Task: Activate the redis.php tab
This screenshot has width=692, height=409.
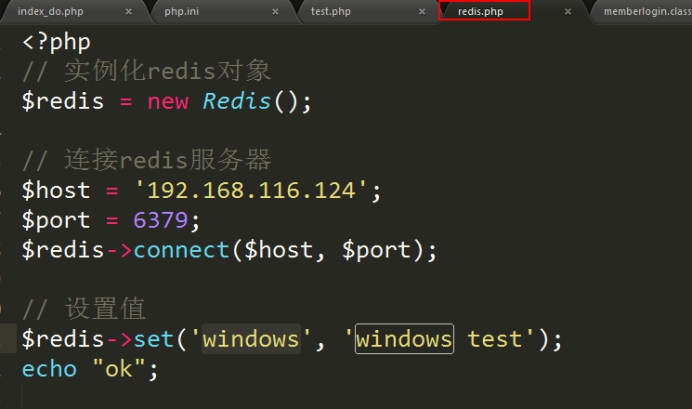Action: pyautogui.click(x=480, y=11)
